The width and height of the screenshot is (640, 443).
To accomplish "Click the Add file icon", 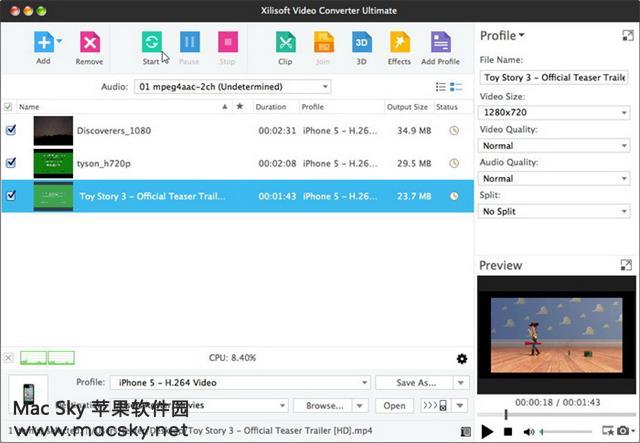I will 44,42.
